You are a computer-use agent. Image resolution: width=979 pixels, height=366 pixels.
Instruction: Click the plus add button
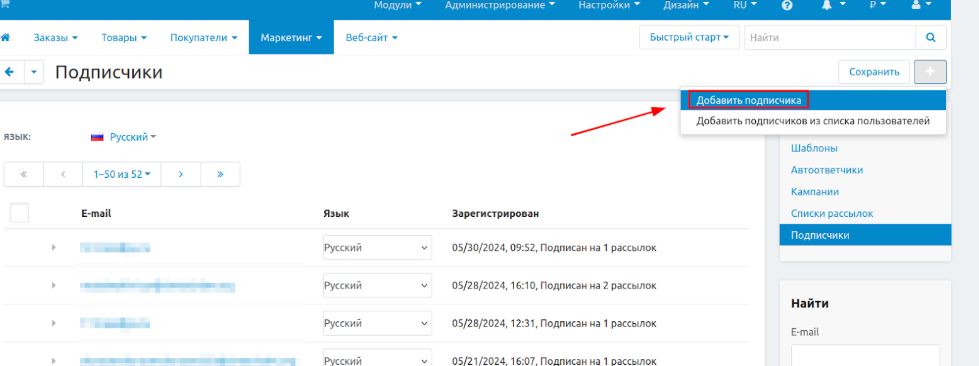pos(930,72)
